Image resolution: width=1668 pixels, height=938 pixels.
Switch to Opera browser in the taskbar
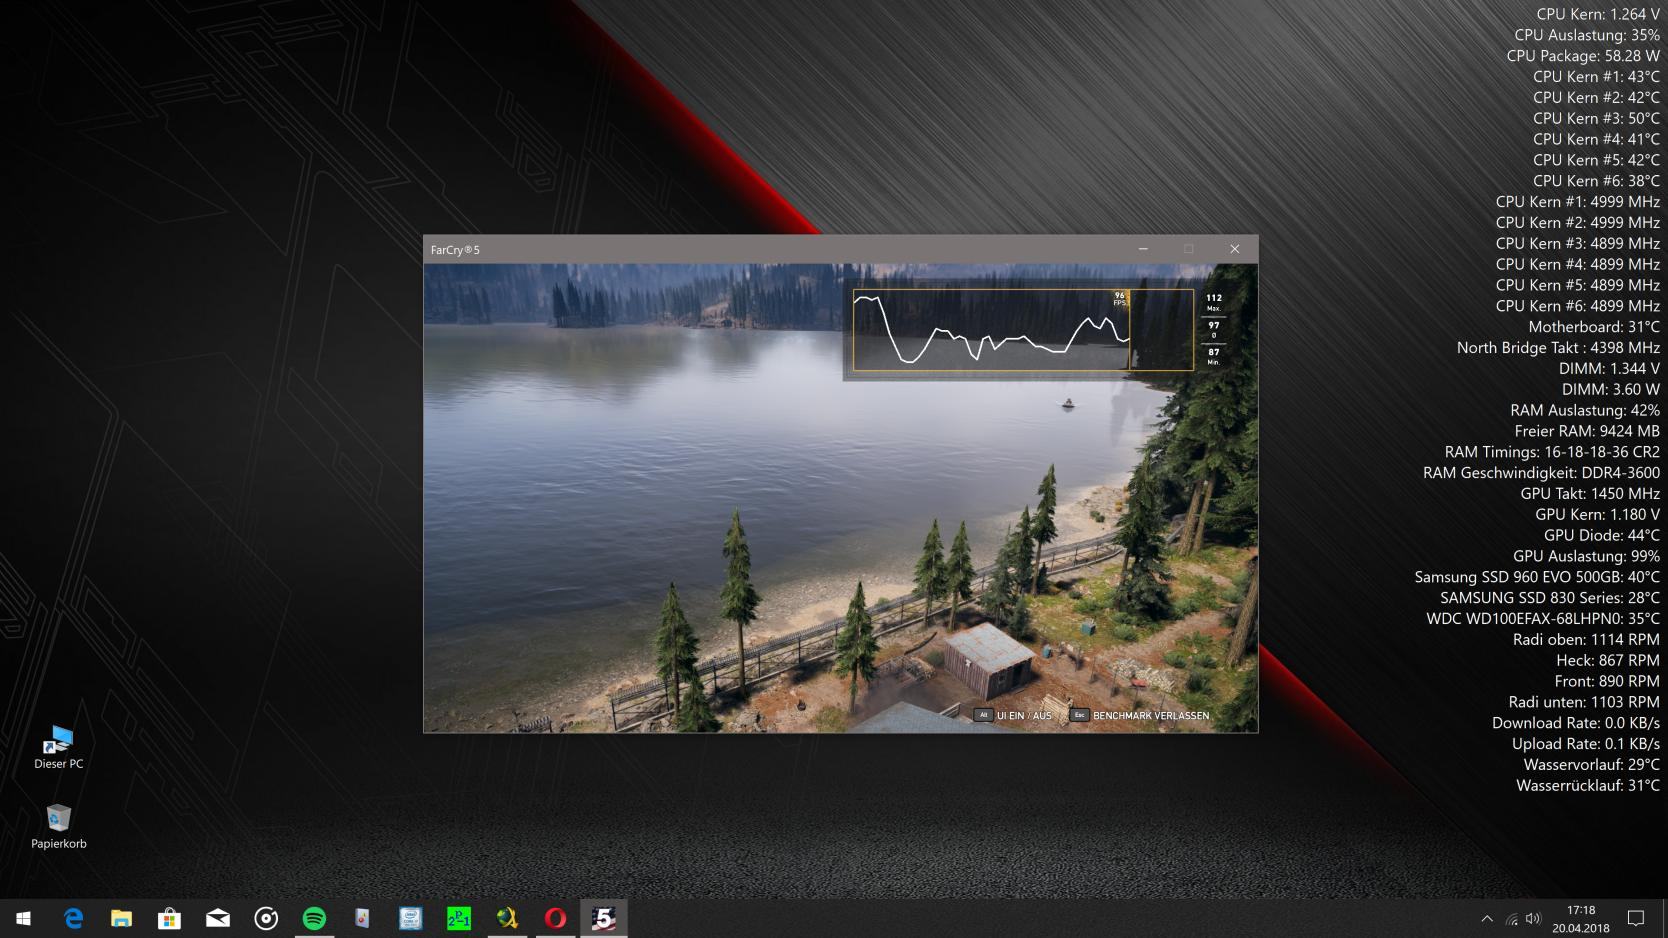pos(555,918)
